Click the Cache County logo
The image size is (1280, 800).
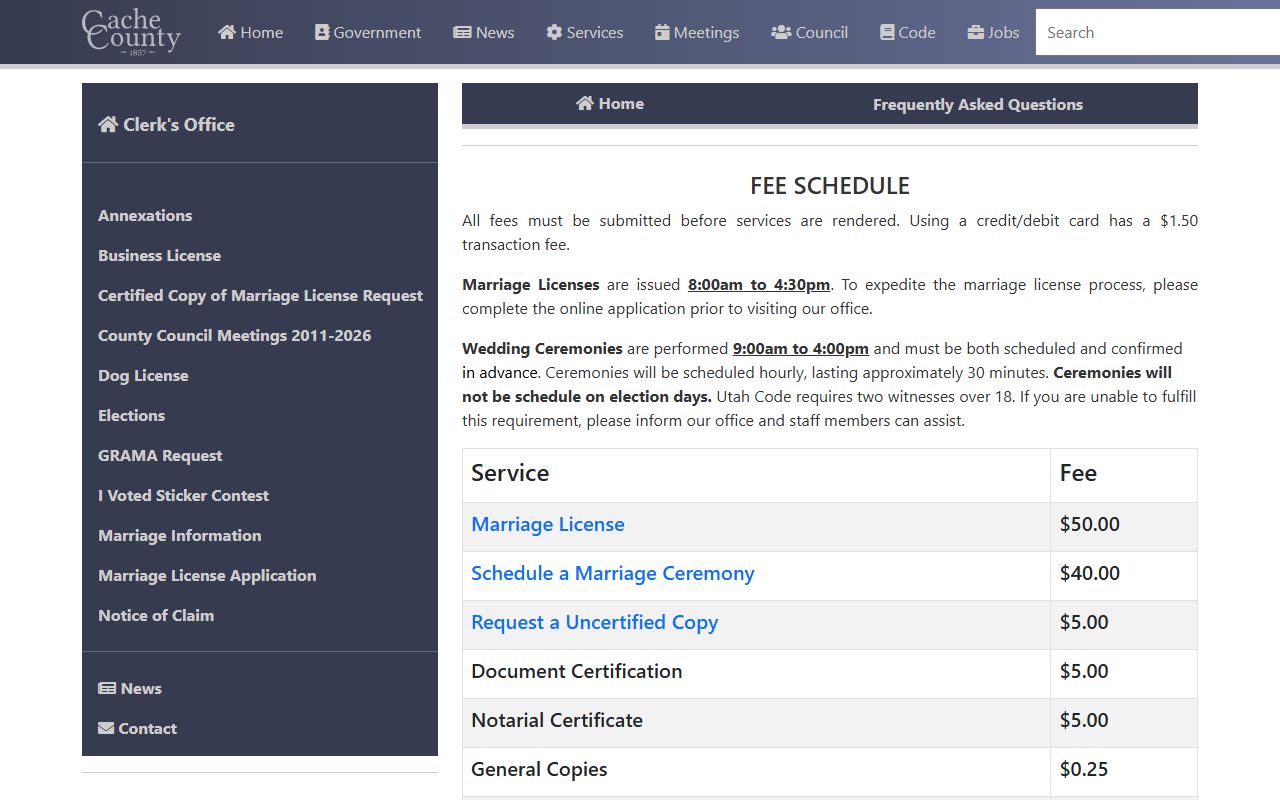[x=131, y=32]
